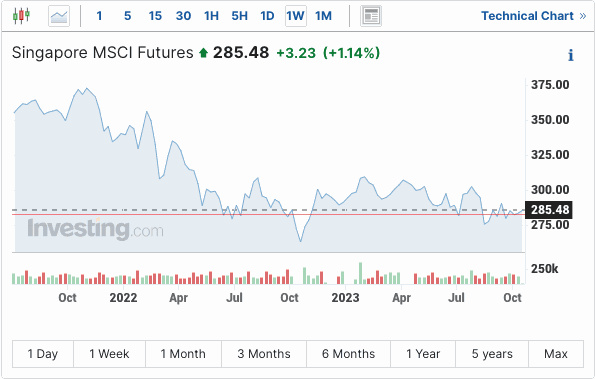Select the 5H interval
The image size is (595, 379).
239,16
